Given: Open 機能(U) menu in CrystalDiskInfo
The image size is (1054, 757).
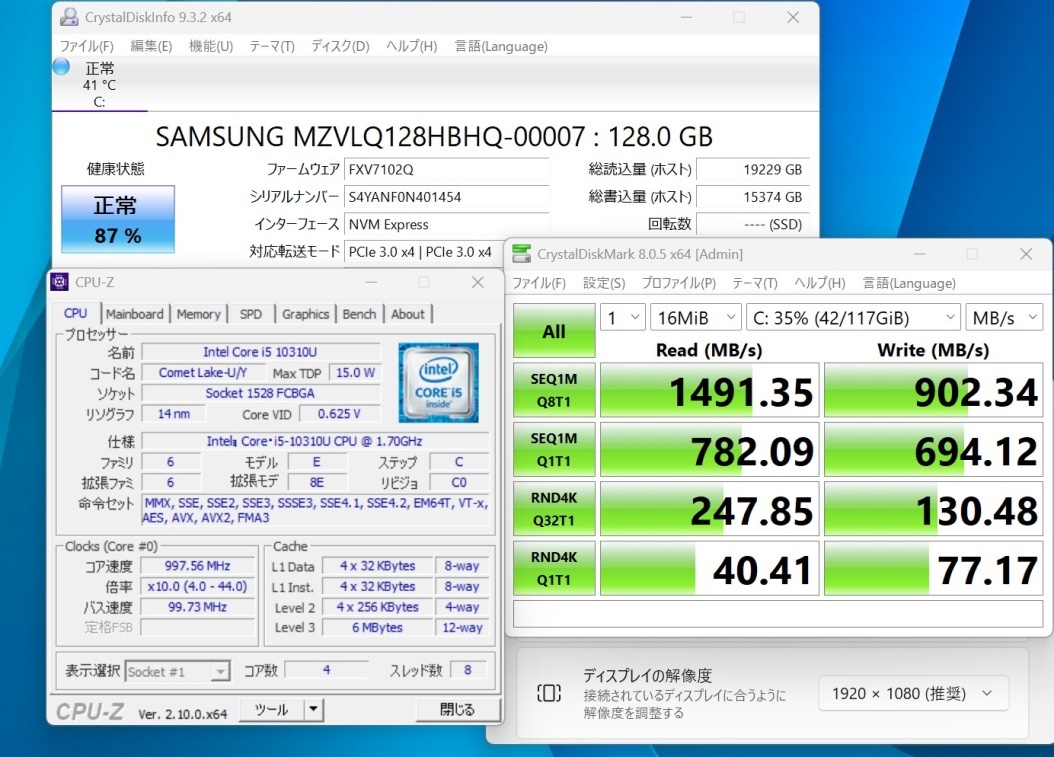Looking at the screenshot, I should [211, 46].
